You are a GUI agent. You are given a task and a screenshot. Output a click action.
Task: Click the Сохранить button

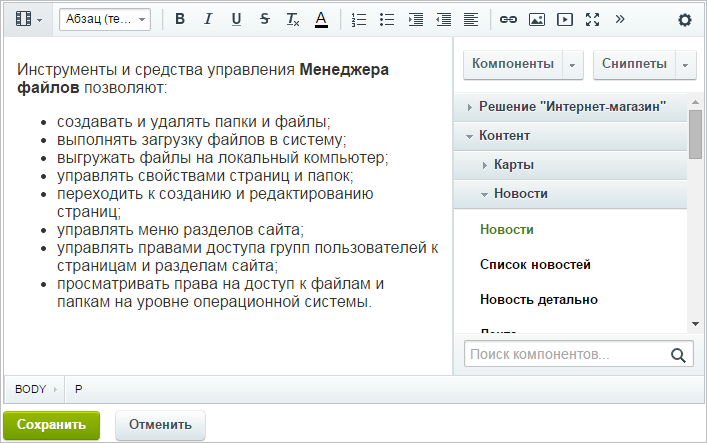(x=51, y=424)
